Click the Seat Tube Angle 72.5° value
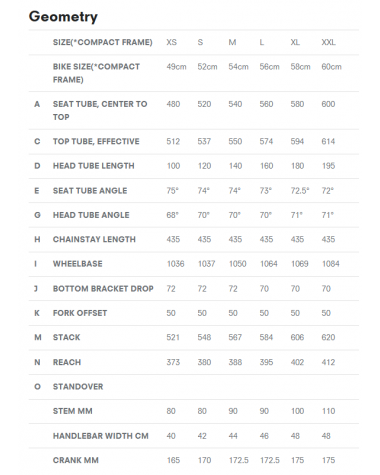This screenshot has height=475, width=380. click(300, 191)
